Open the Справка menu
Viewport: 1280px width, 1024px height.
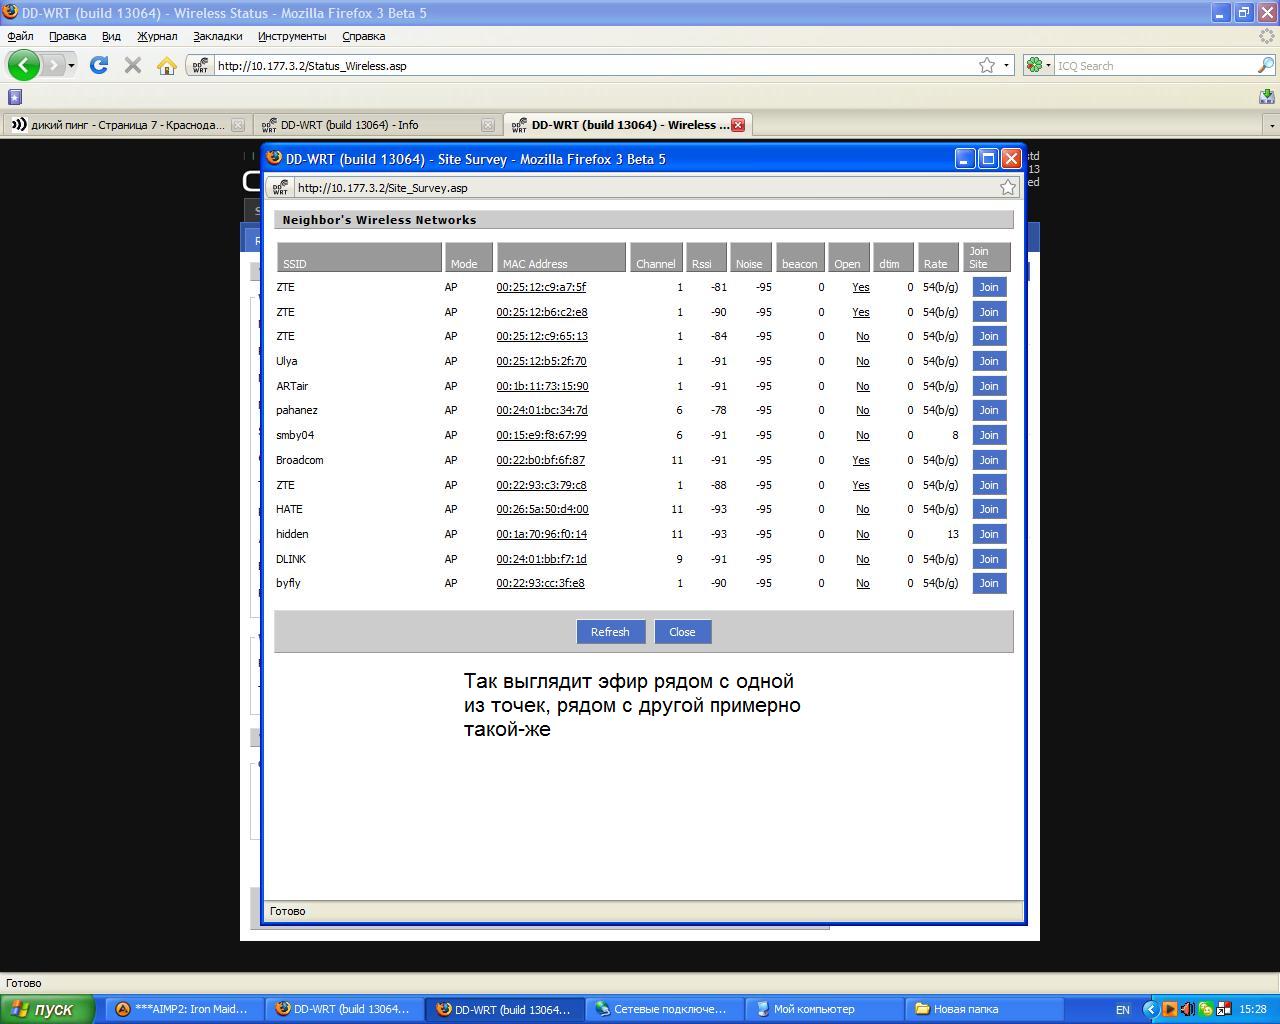coord(363,36)
